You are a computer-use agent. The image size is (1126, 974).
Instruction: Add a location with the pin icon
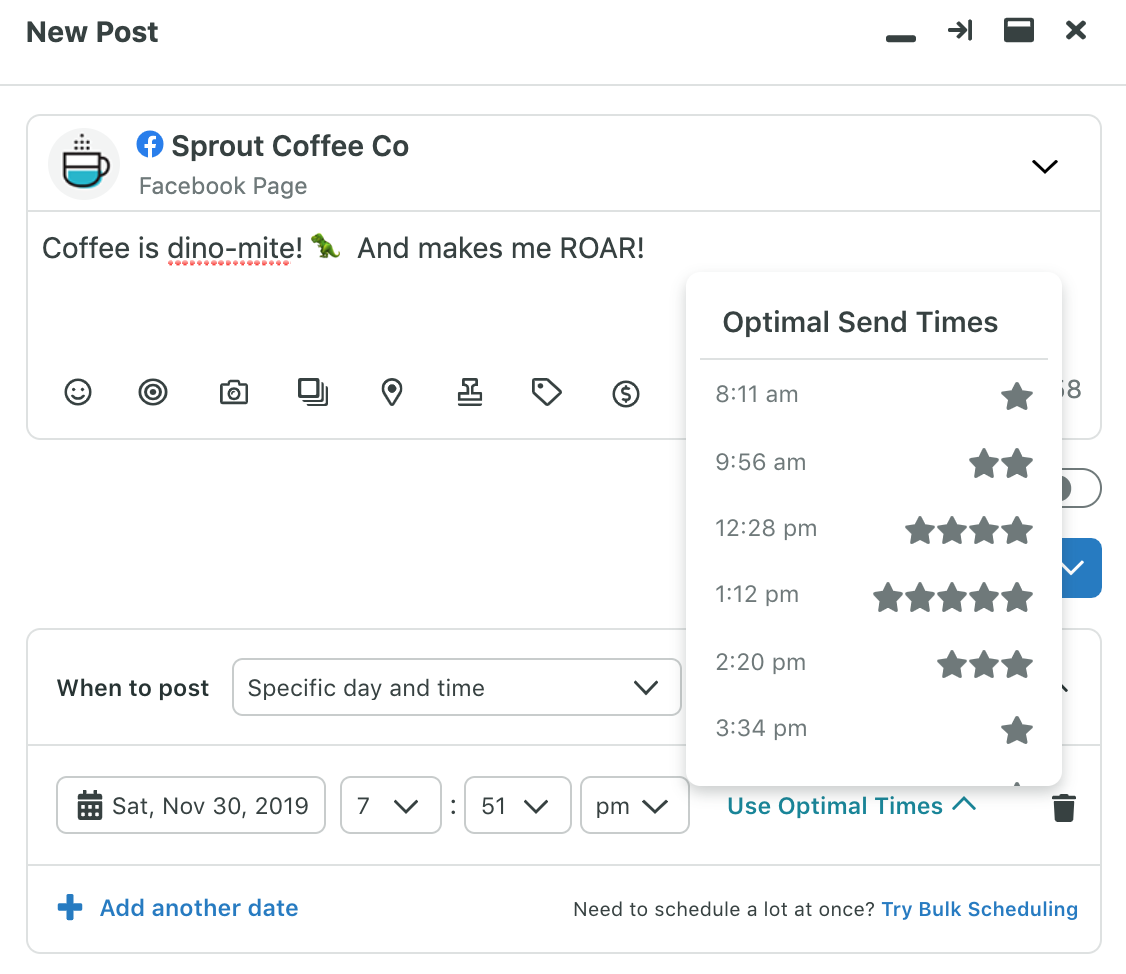[x=392, y=392]
